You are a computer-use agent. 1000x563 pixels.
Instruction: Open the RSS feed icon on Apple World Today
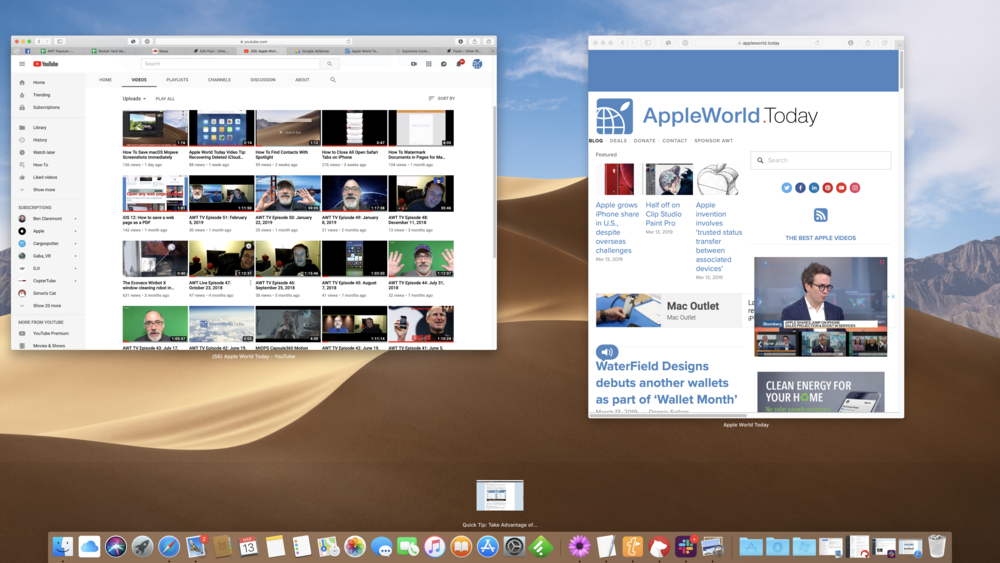[821, 215]
